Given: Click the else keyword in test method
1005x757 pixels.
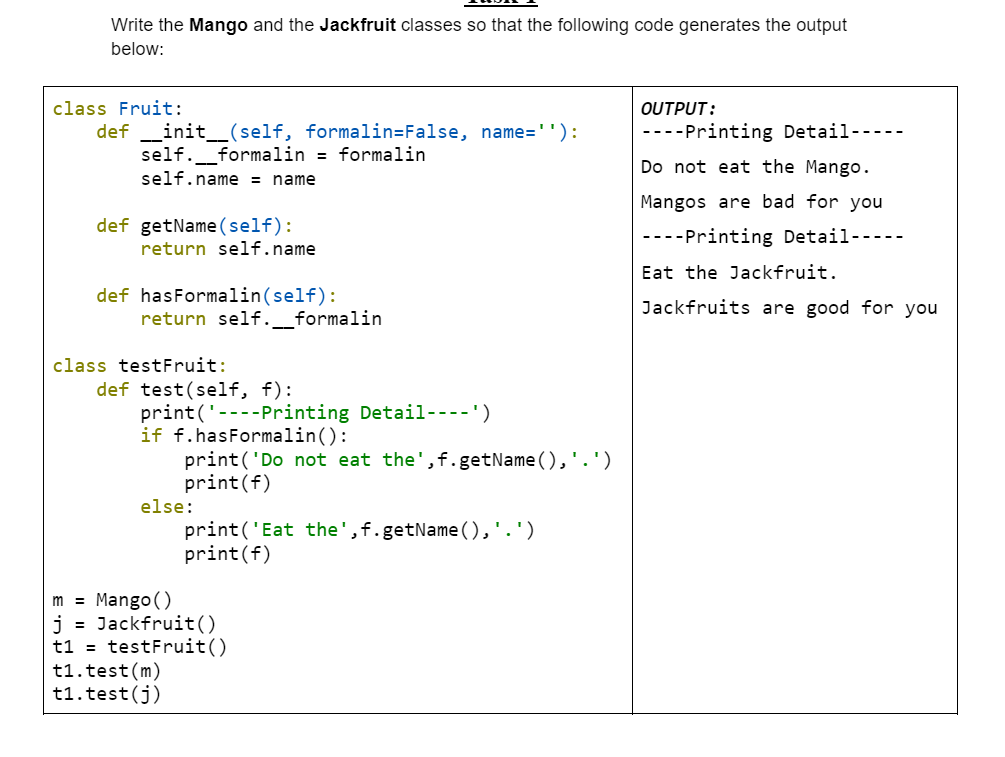Looking at the screenshot, I should pyautogui.click(x=160, y=506).
